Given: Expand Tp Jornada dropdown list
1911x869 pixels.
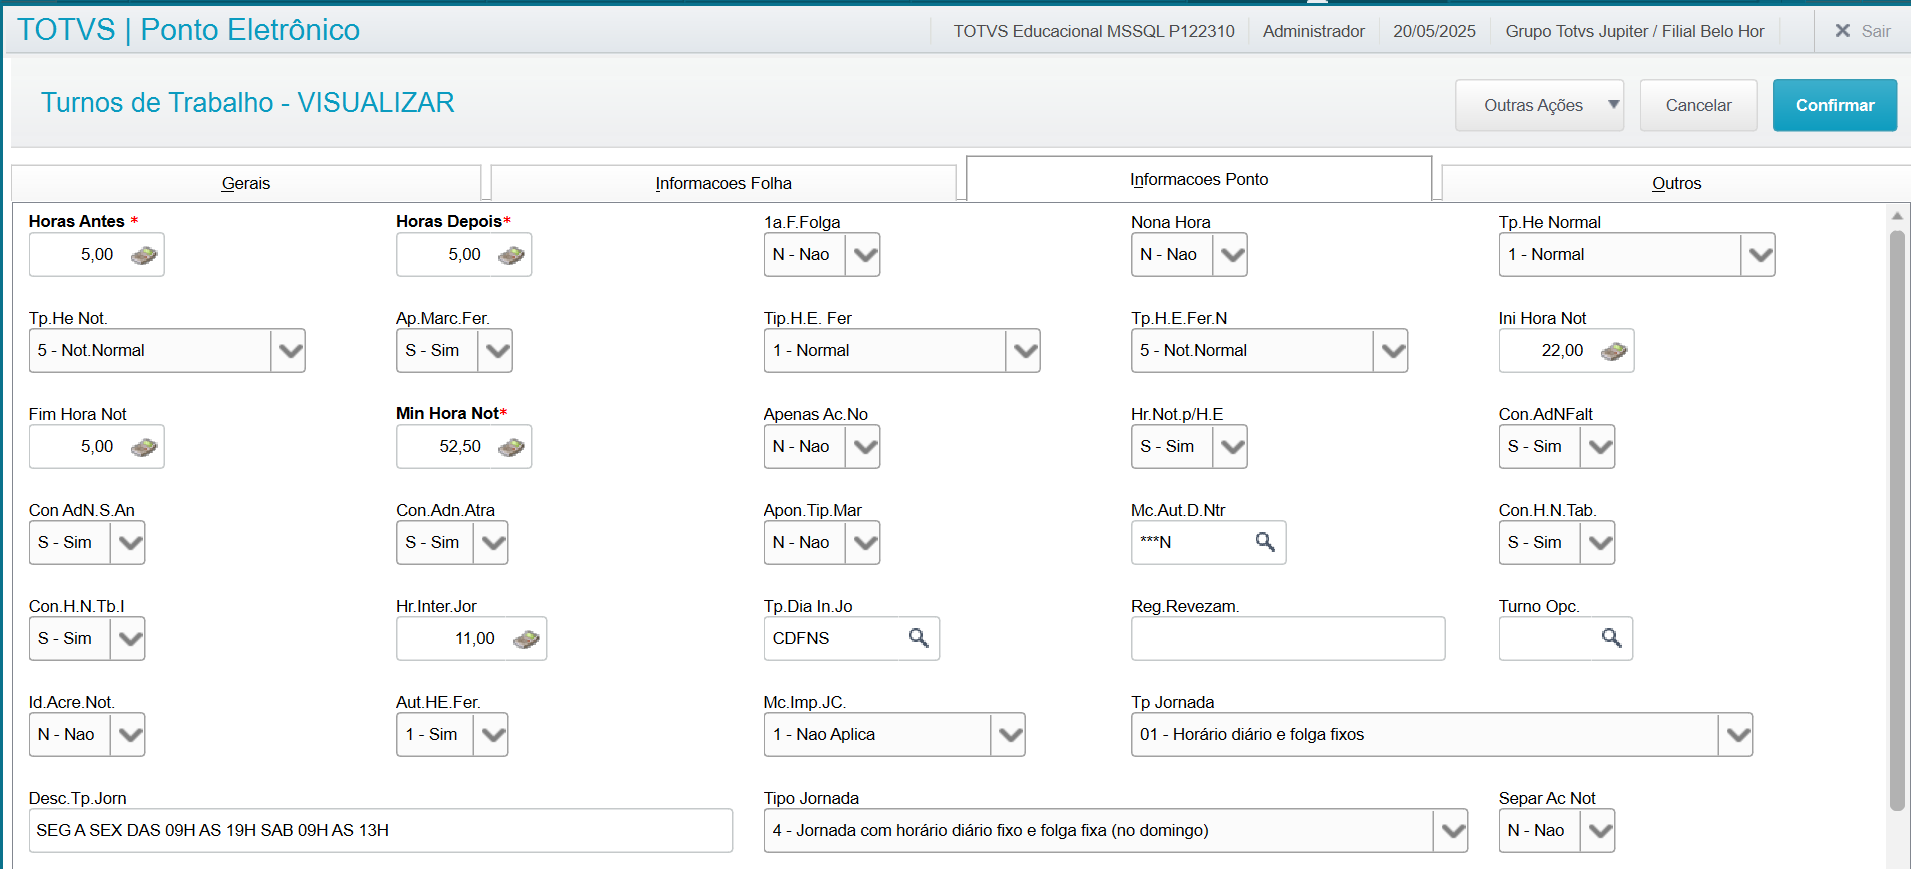Looking at the screenshot, I should click(1736, 735).
